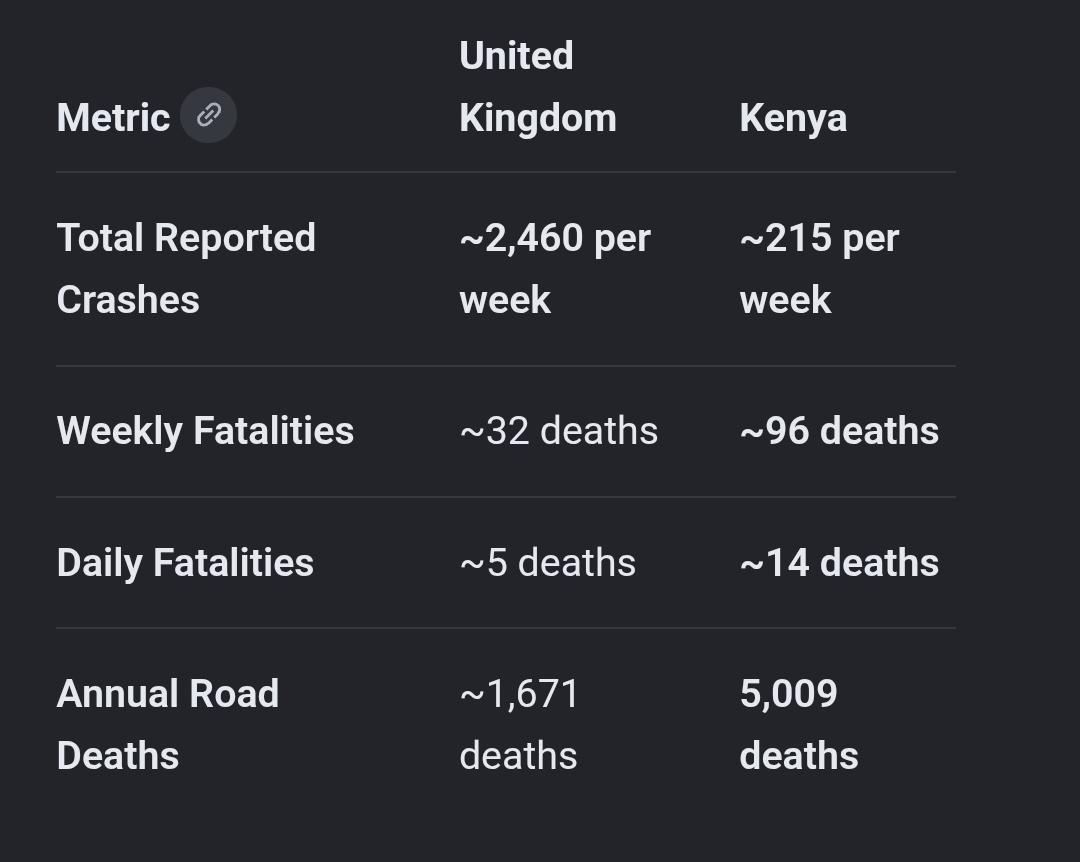The image size is (1080, 862).
Task: Click the Weekly Fatalities row label
Action: [x=205, y=431]
